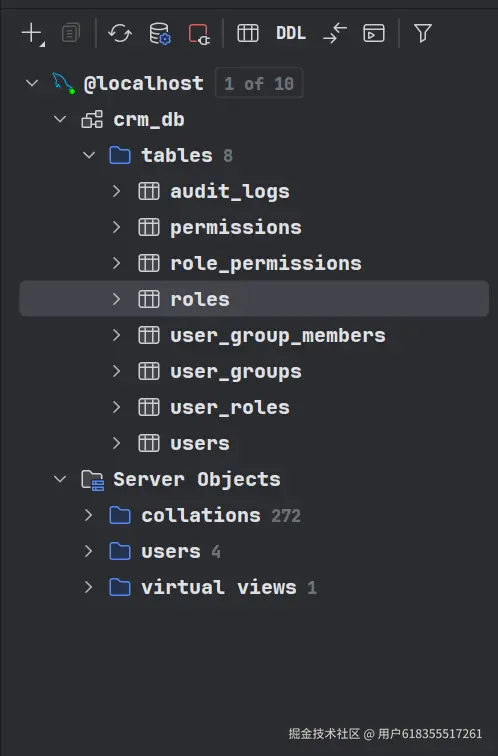The image size is (498, 756).
Task: Click the "1 of 10" schema selector
Action: pos(259,83)
